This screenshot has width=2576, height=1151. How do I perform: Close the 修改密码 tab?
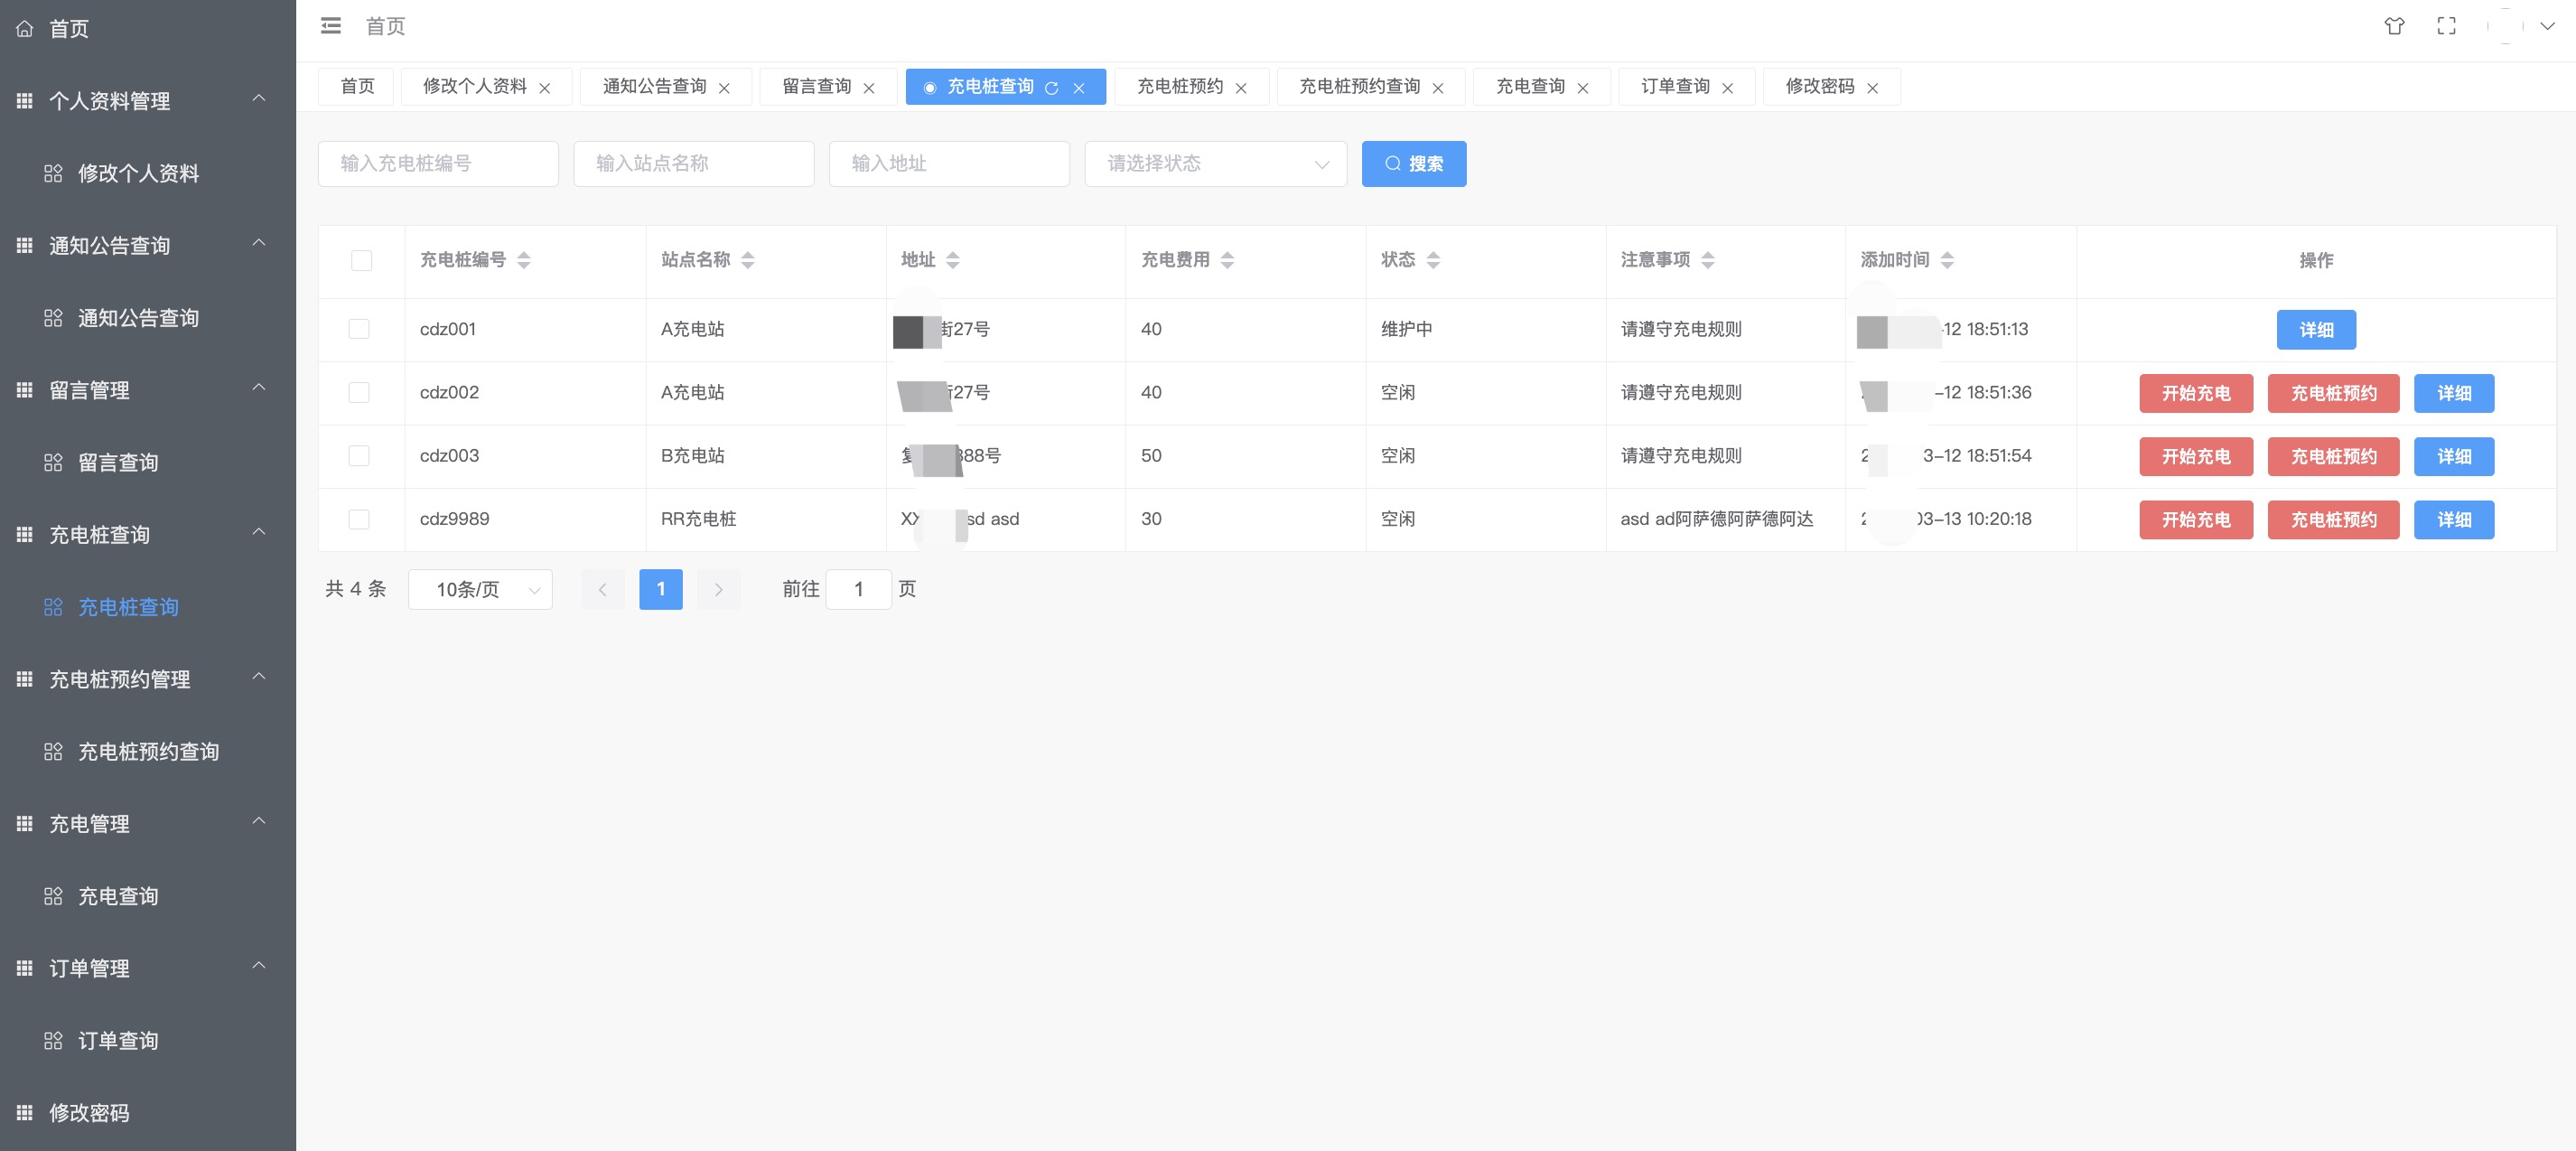coord(1872,88)
